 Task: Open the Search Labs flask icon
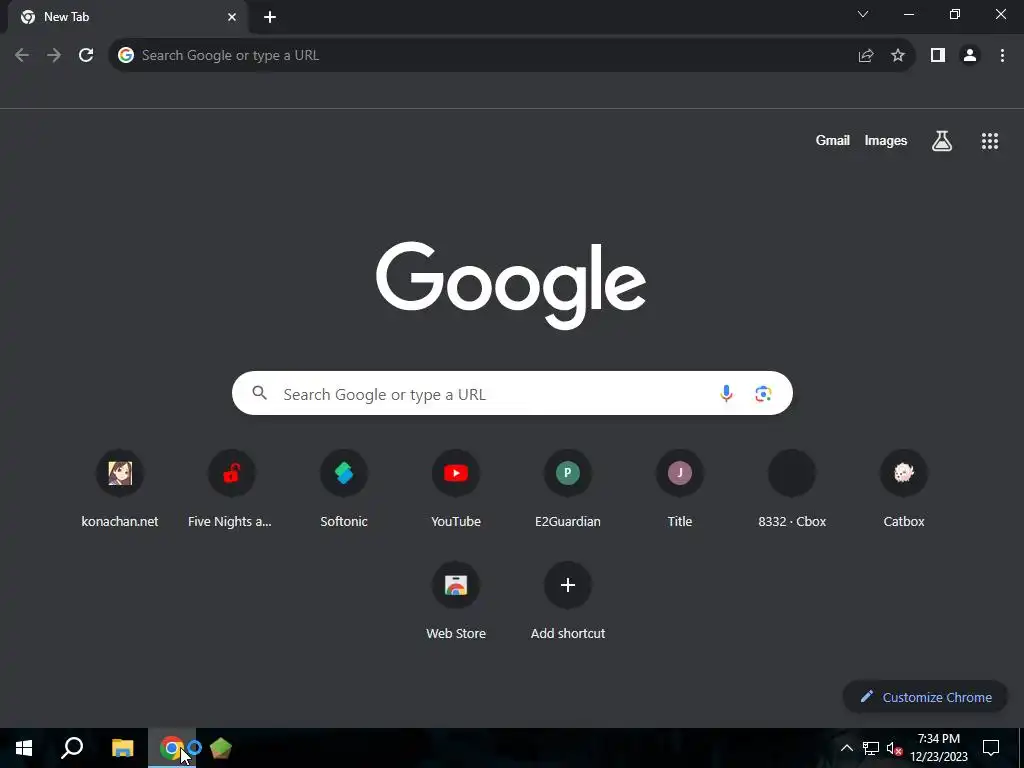click(942, 140)
